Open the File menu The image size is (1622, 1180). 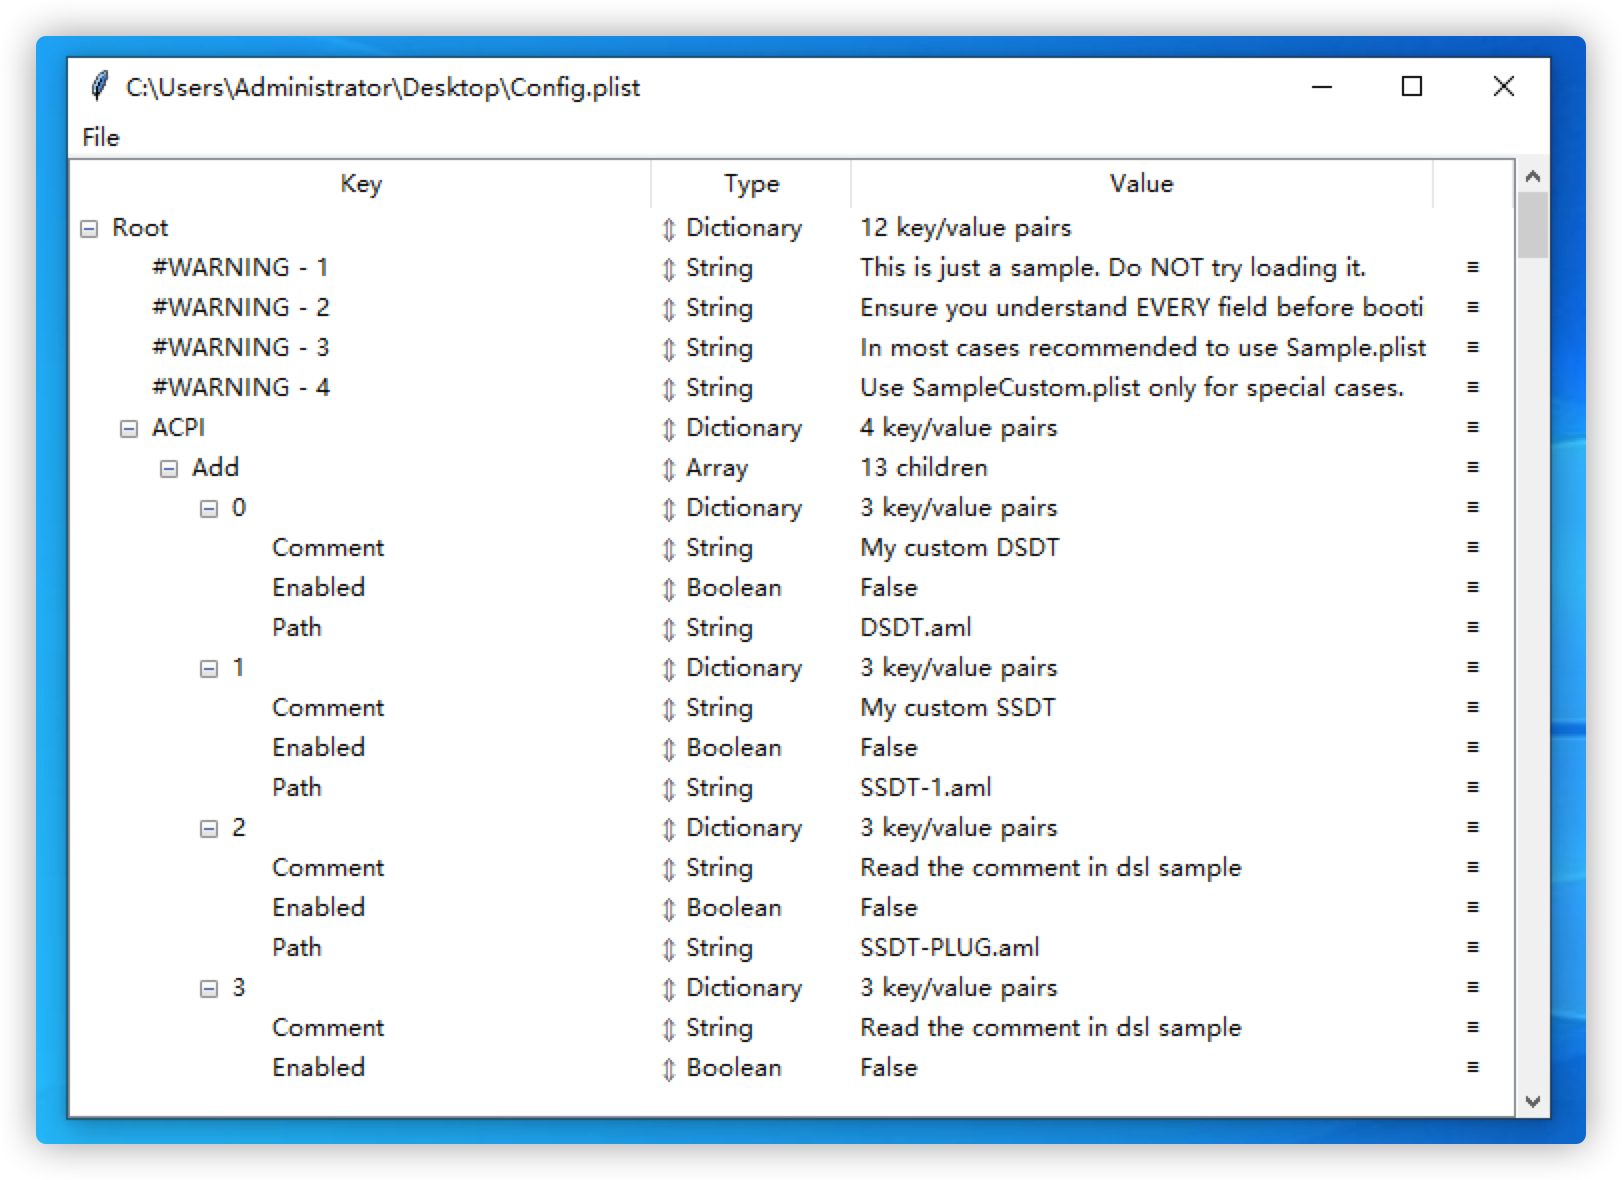tap(100, 137)
